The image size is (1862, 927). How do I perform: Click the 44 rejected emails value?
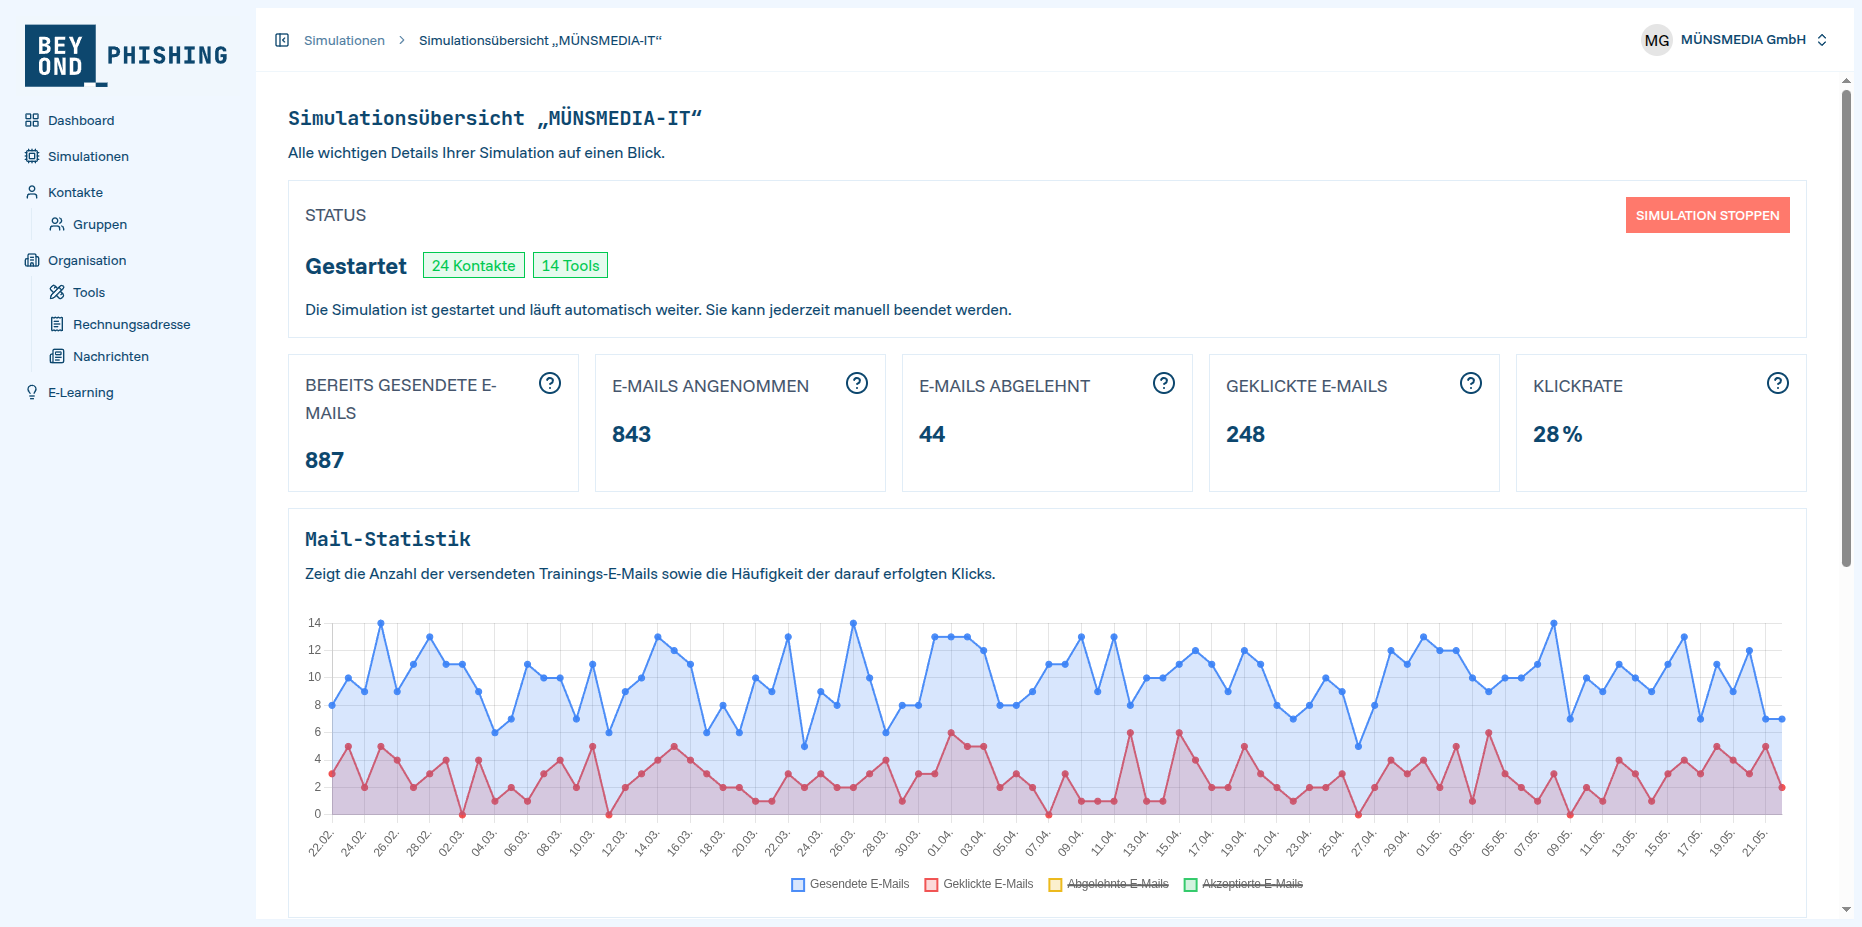pyautogui.click(x=932, y=434)
